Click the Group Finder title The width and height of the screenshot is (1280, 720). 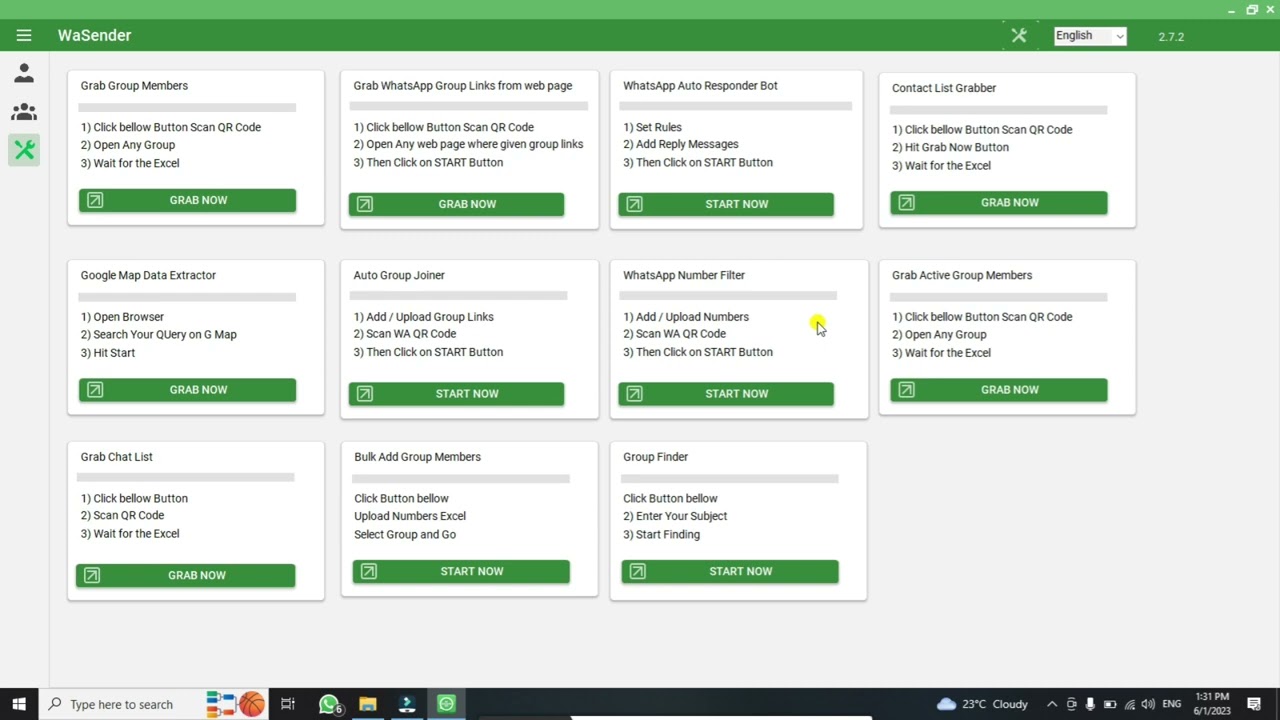click(655, 457)
